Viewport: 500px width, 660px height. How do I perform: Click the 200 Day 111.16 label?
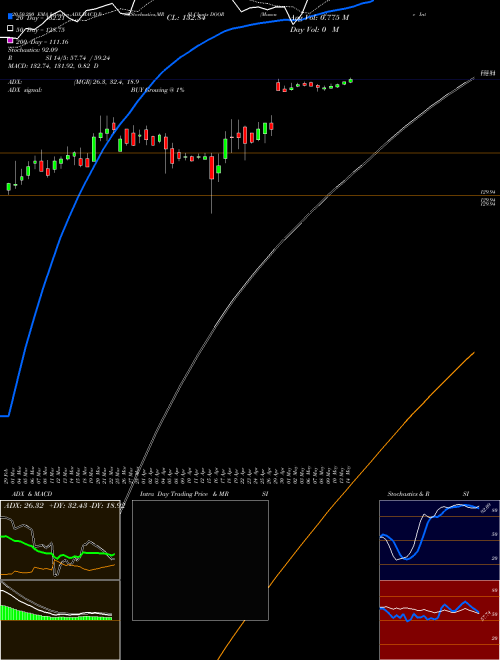click(x=42, y=42)
